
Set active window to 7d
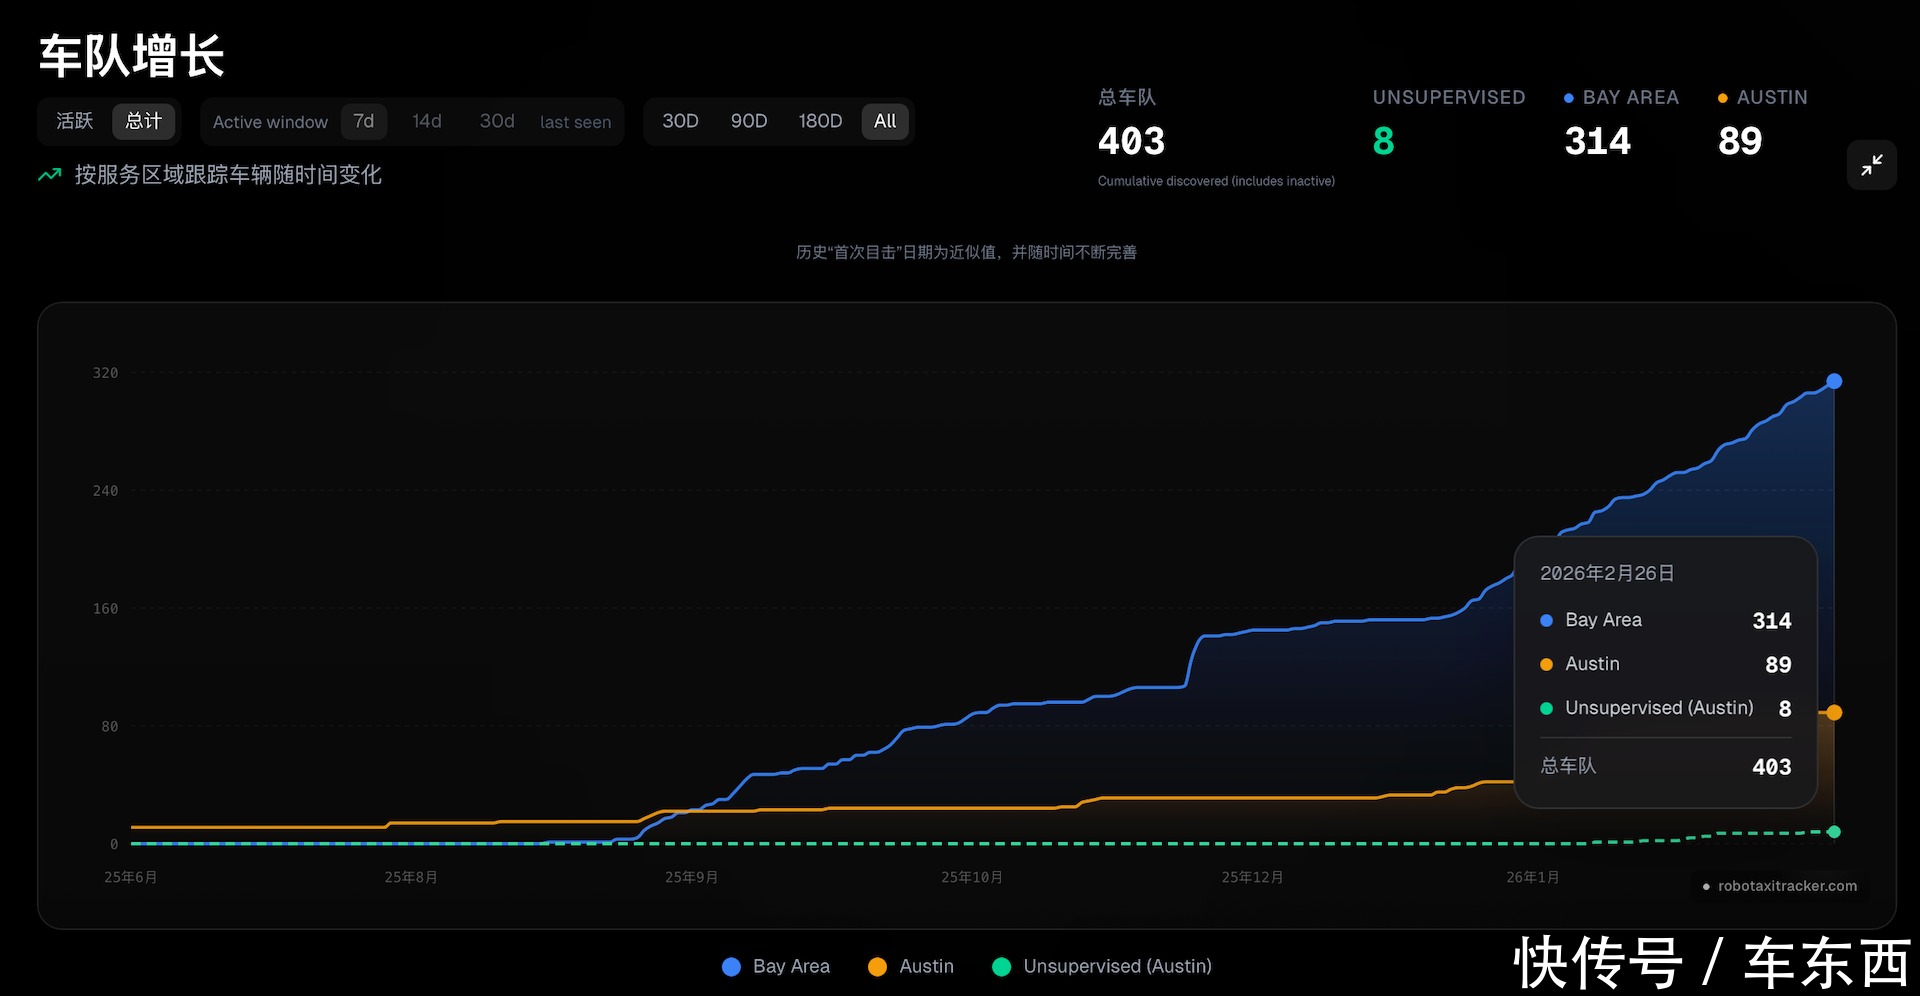[364, 121]
